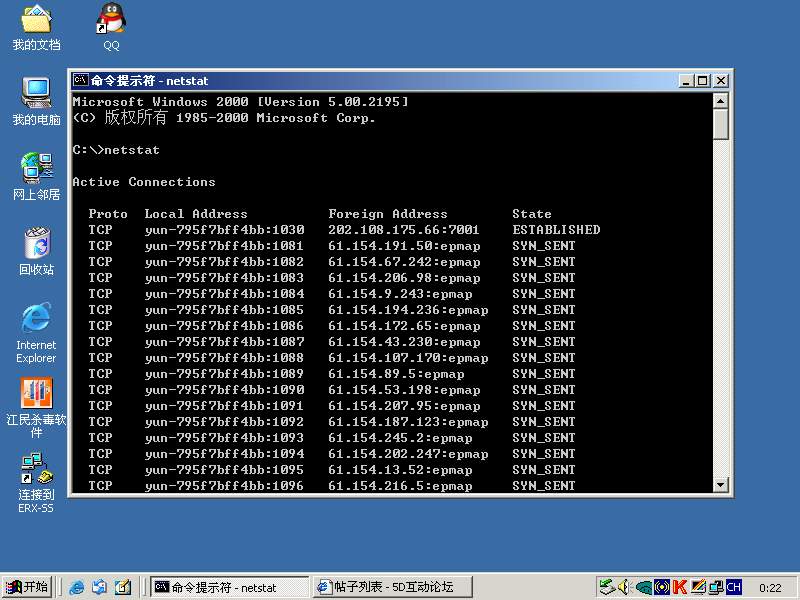The width and height of the screenshot is (800, 600).
Task: Open the red K antivirus tray icon
Action: (x=679, y=587)
